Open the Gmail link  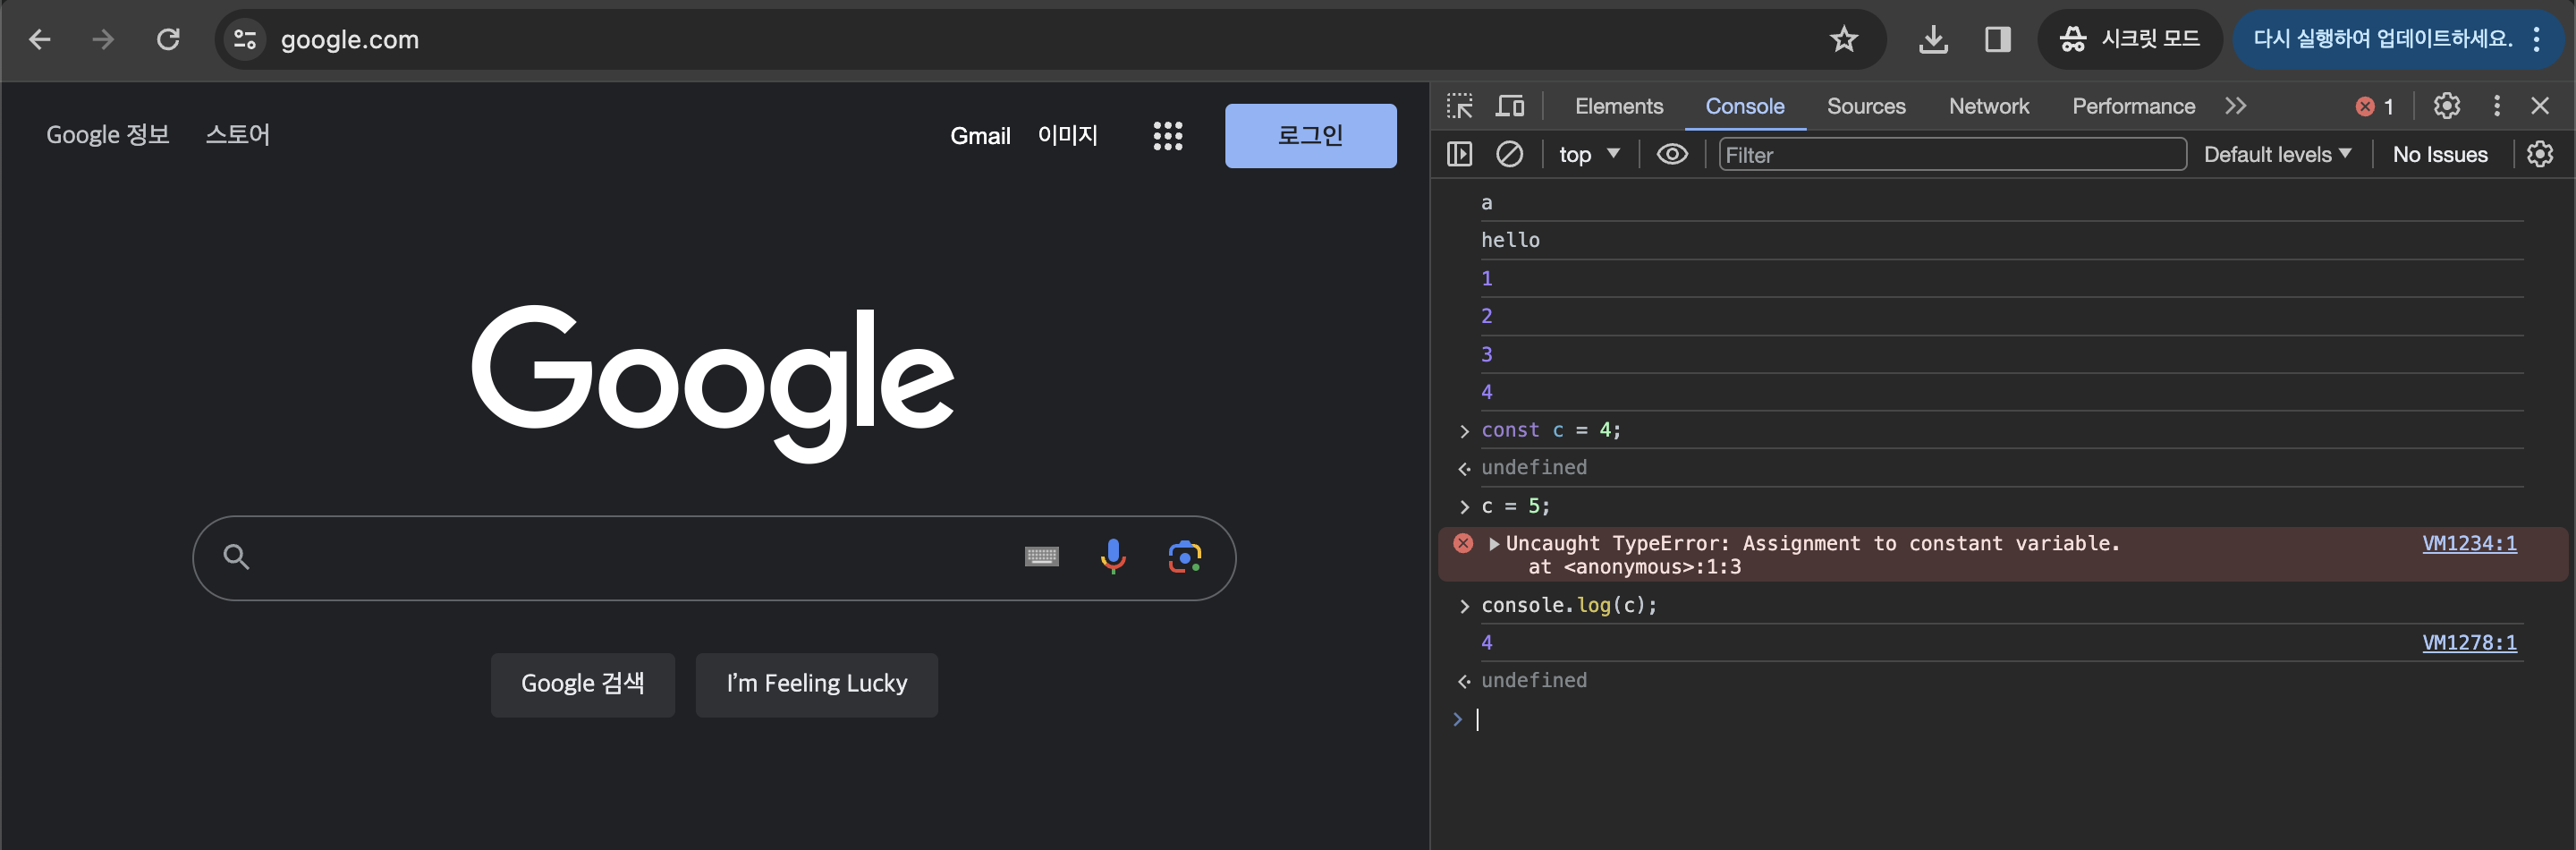[980, 136]
